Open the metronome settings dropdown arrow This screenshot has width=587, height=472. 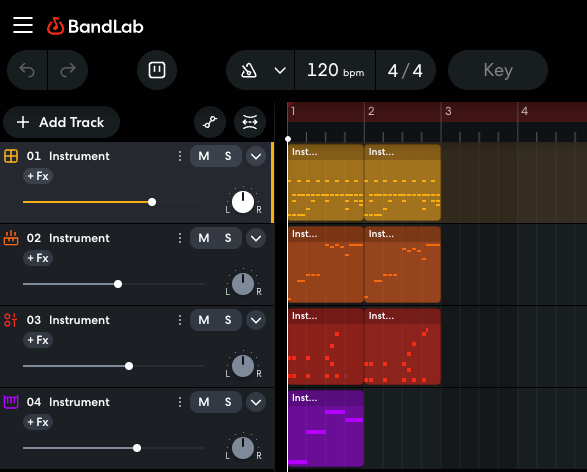coord(280,70)
